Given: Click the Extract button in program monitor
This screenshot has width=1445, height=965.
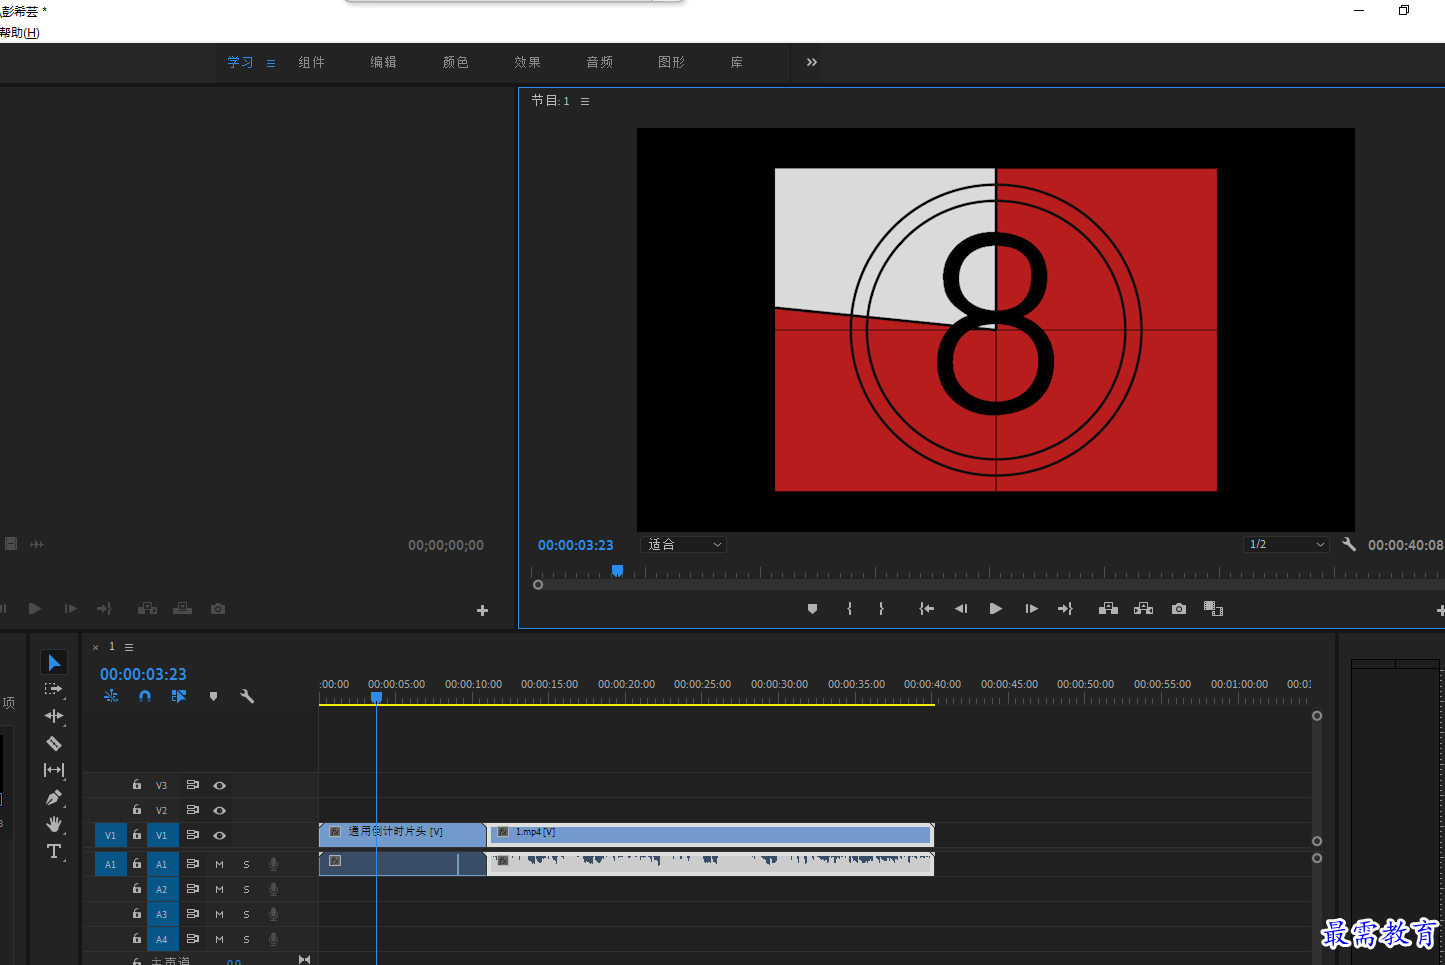Looking at the screenshot, I should (x=1143, y=608).
